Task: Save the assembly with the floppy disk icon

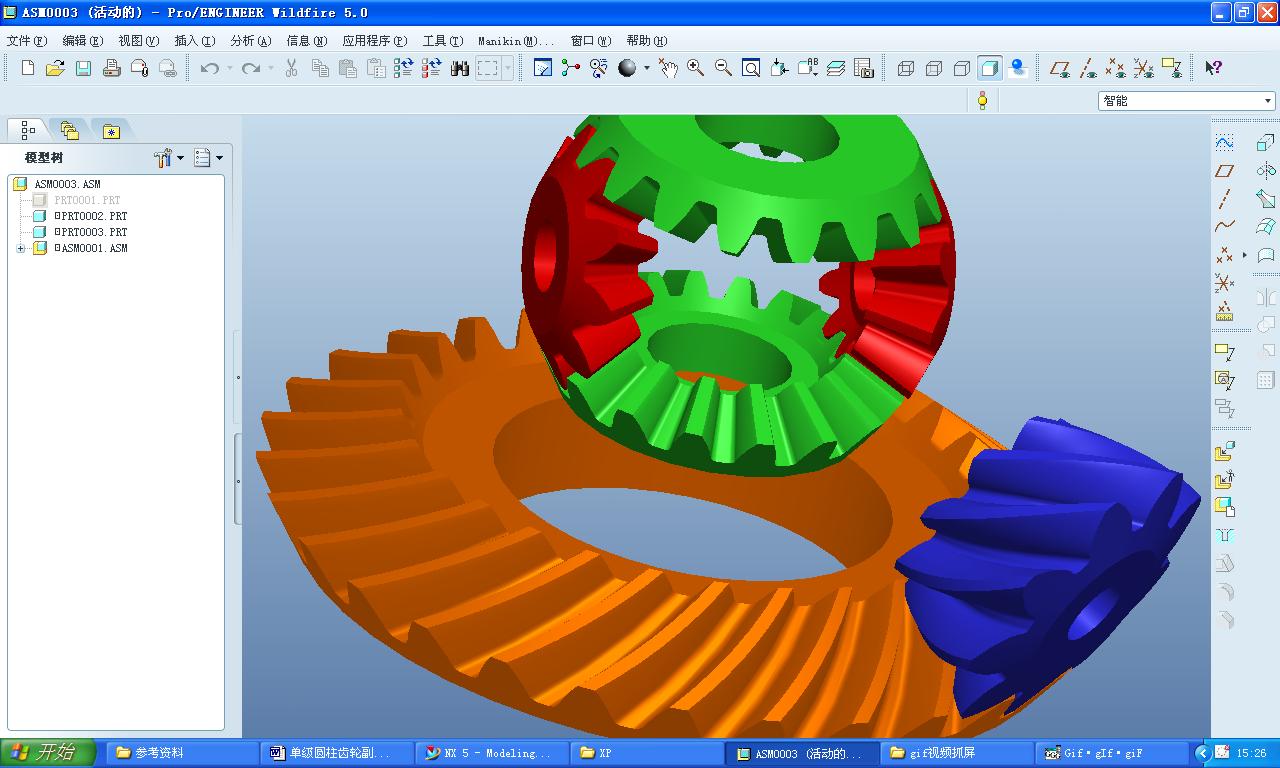Action: coord(84,68)
